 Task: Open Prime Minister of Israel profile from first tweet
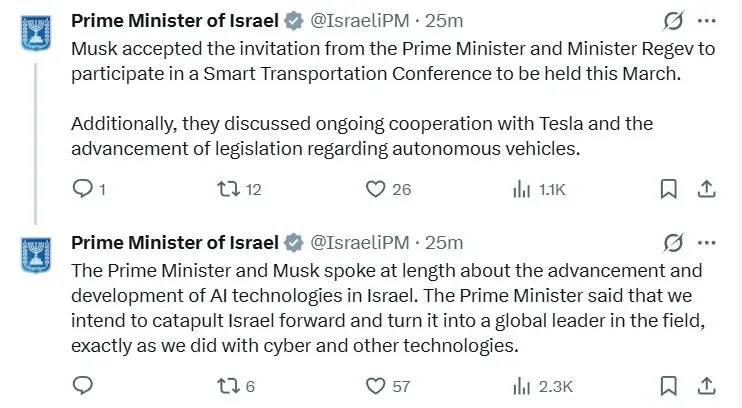click(x=174, y=21)
